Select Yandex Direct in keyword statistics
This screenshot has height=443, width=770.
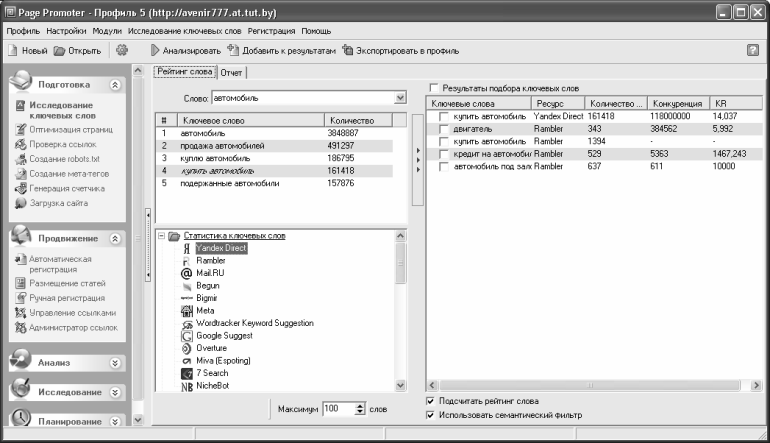coord(219,248)
